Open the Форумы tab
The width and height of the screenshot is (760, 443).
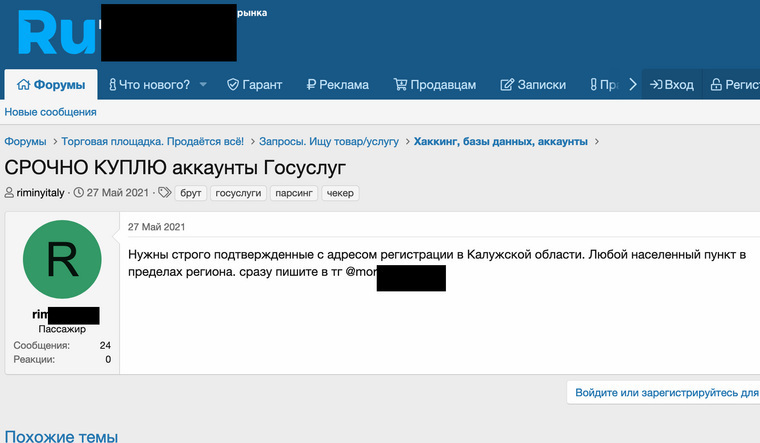coord(51,85)
